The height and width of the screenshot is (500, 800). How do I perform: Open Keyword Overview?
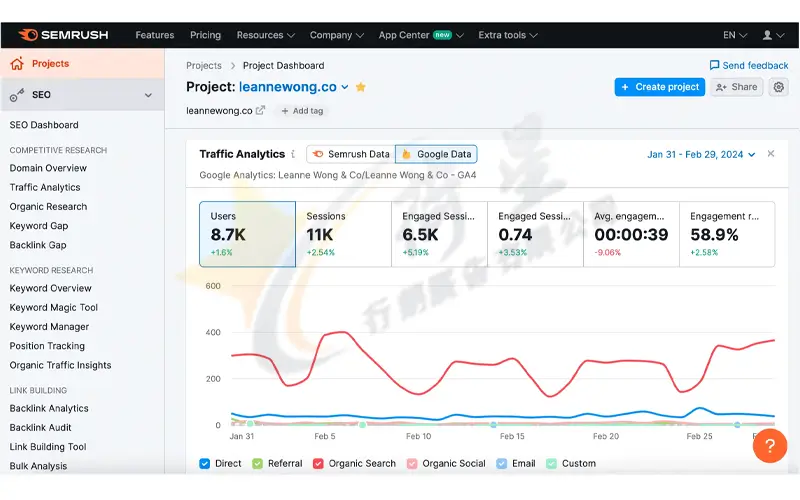point(51,288)
